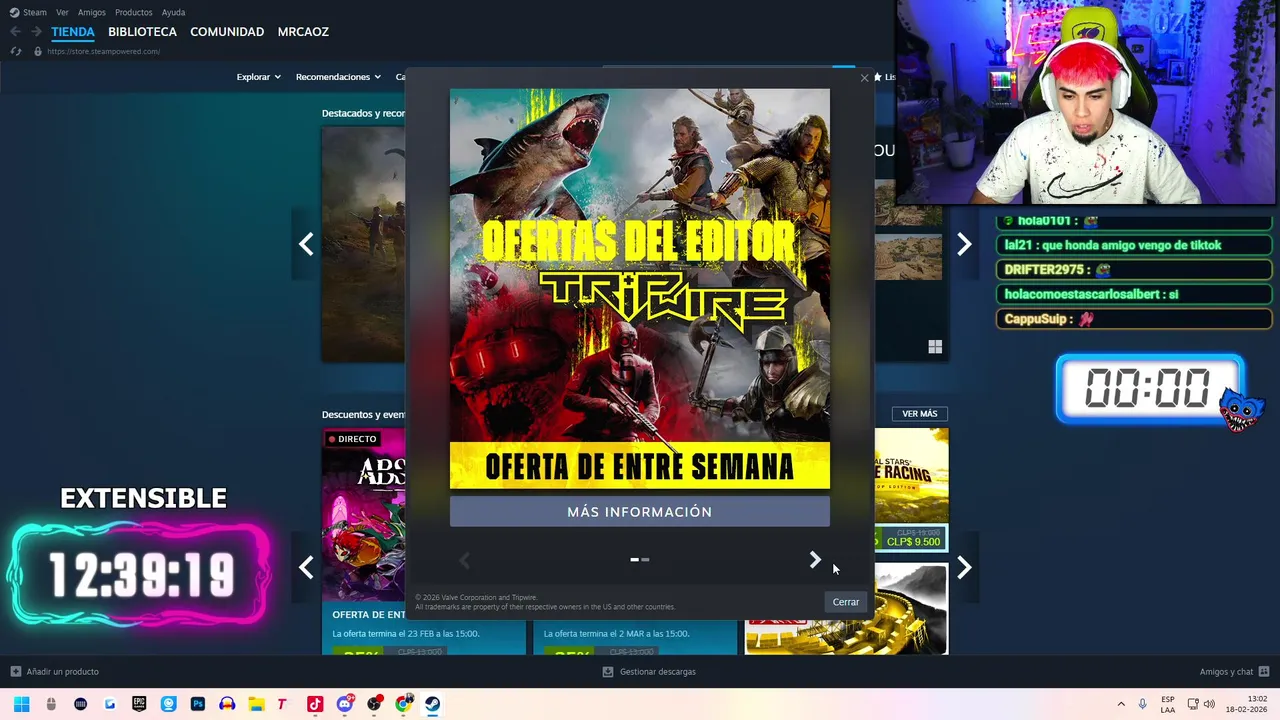This screenshot has width=1280, height=720.
Task: Click the VER MÁS button
Action: [920, 414]
